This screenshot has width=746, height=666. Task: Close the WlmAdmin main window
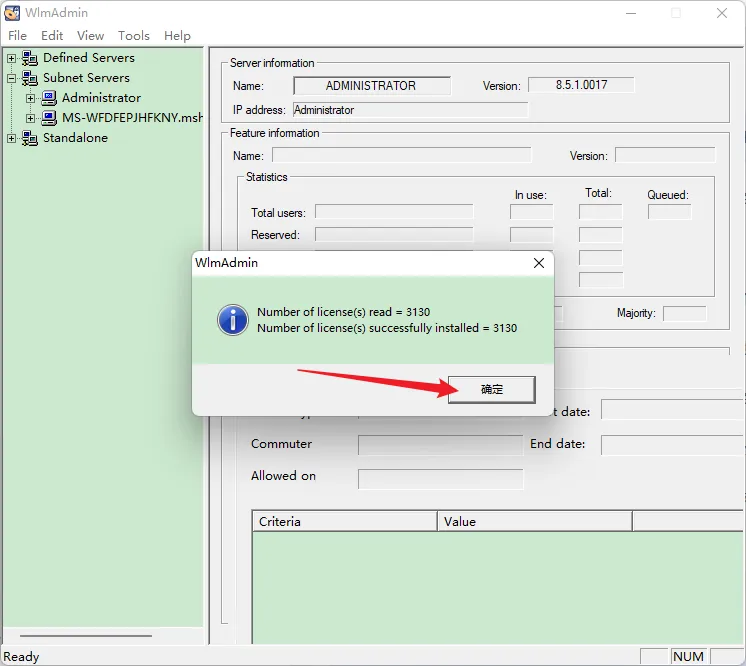tap(722, 13)
